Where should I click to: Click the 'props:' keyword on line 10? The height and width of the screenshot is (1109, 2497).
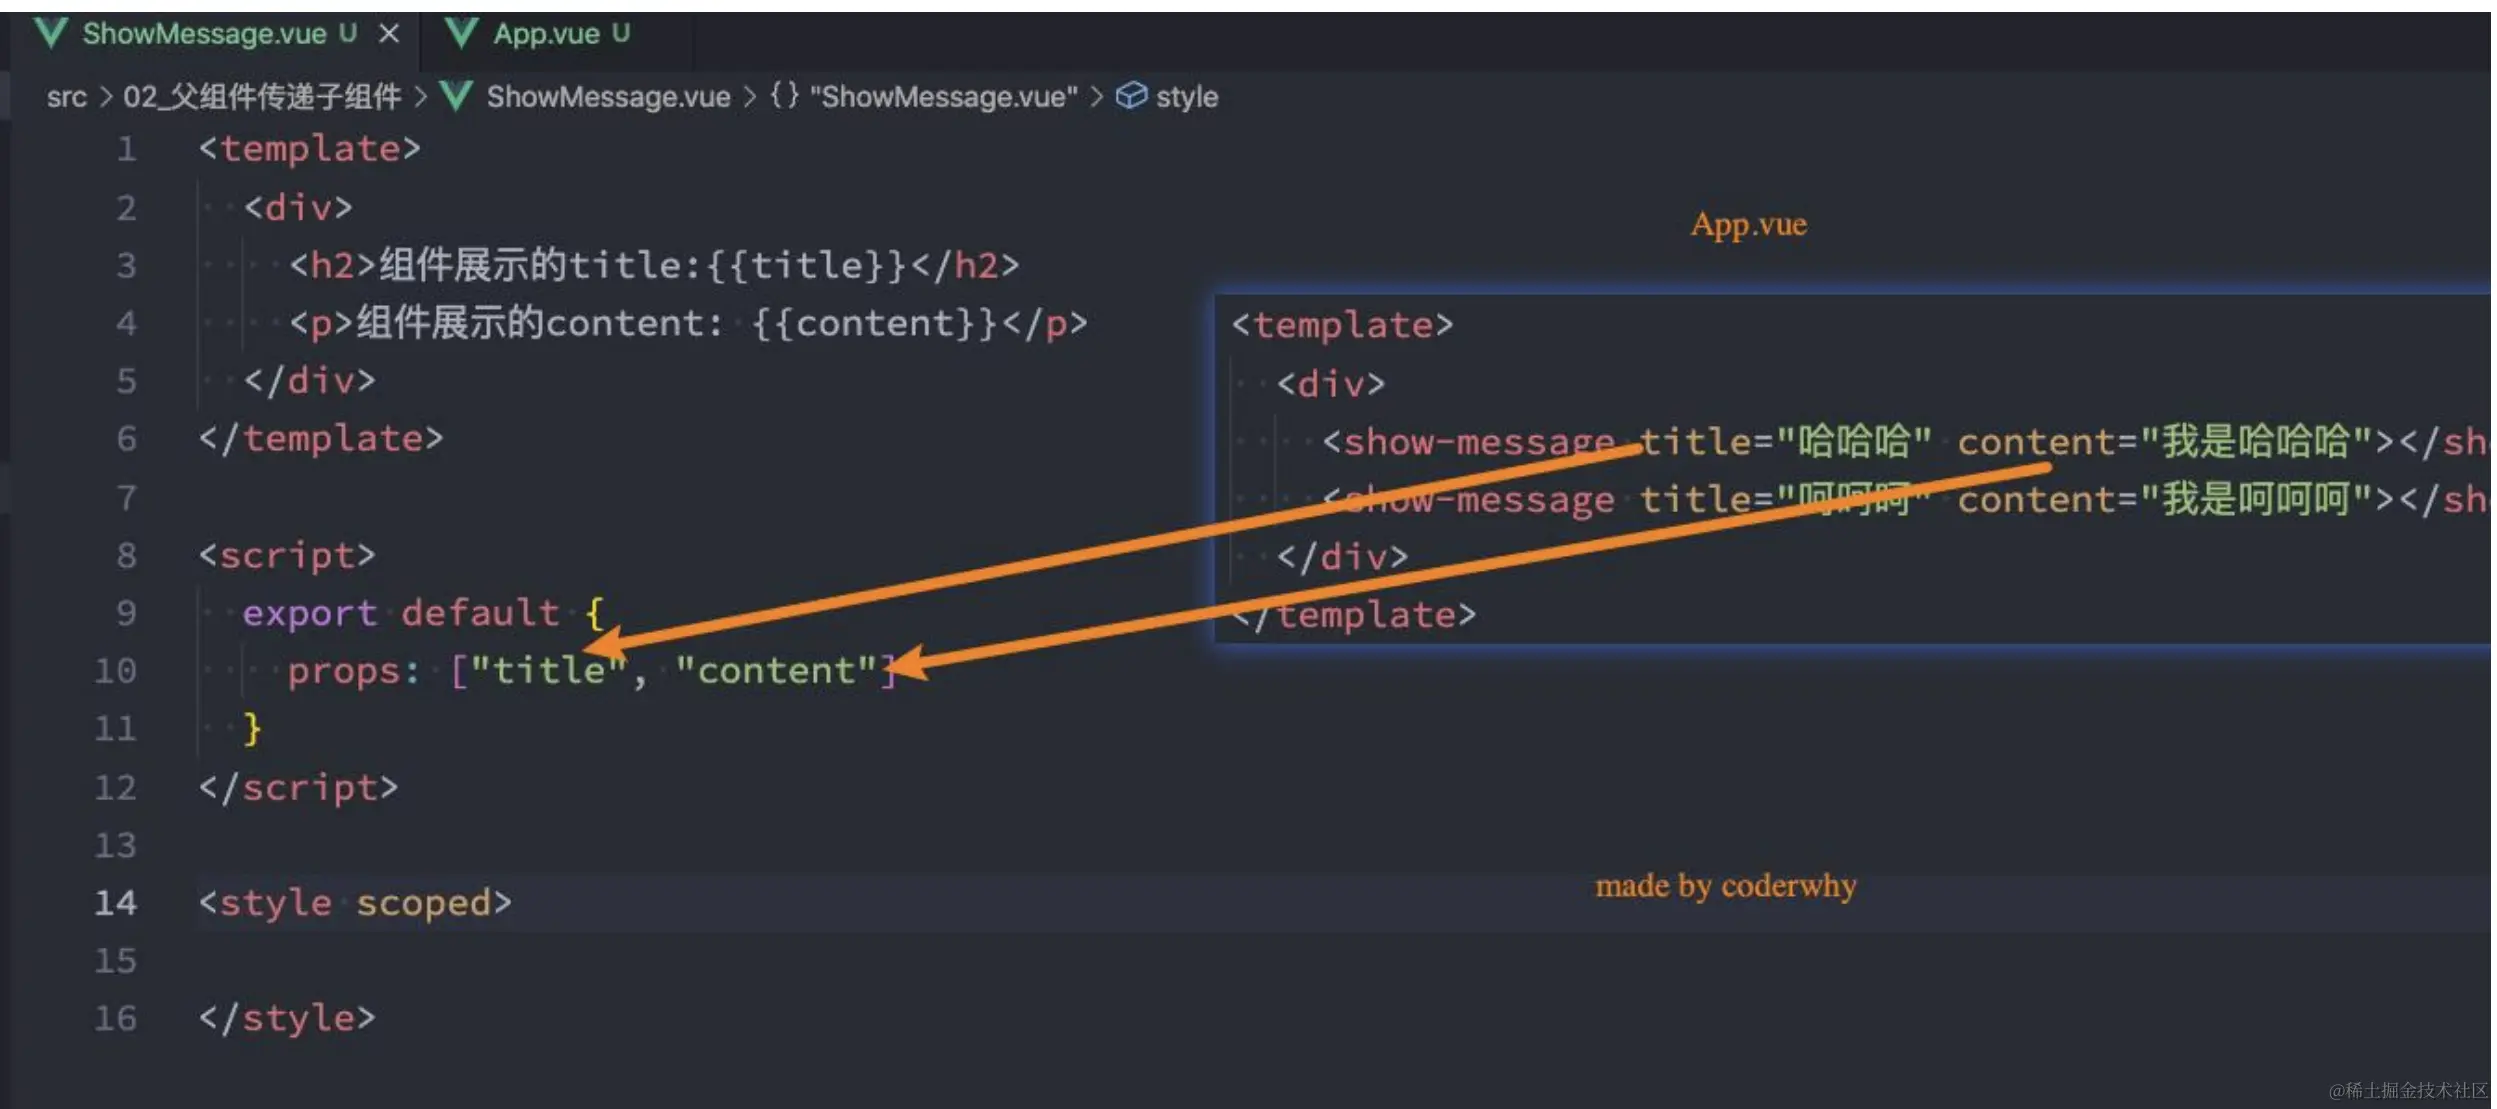[x=354, y=672]
